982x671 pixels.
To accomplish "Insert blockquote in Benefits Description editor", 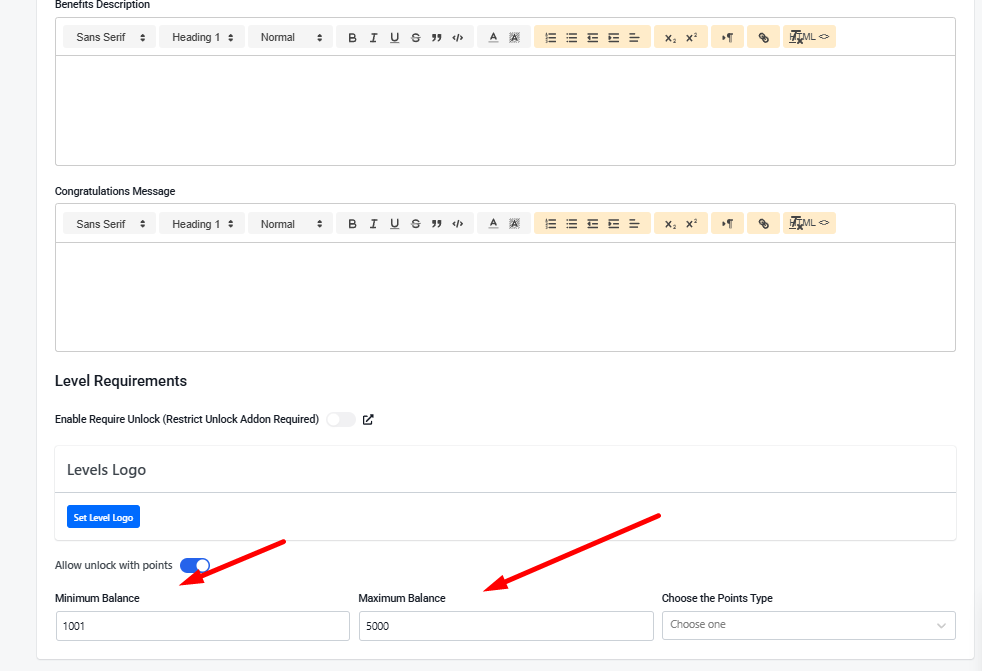I will (437, 38).
